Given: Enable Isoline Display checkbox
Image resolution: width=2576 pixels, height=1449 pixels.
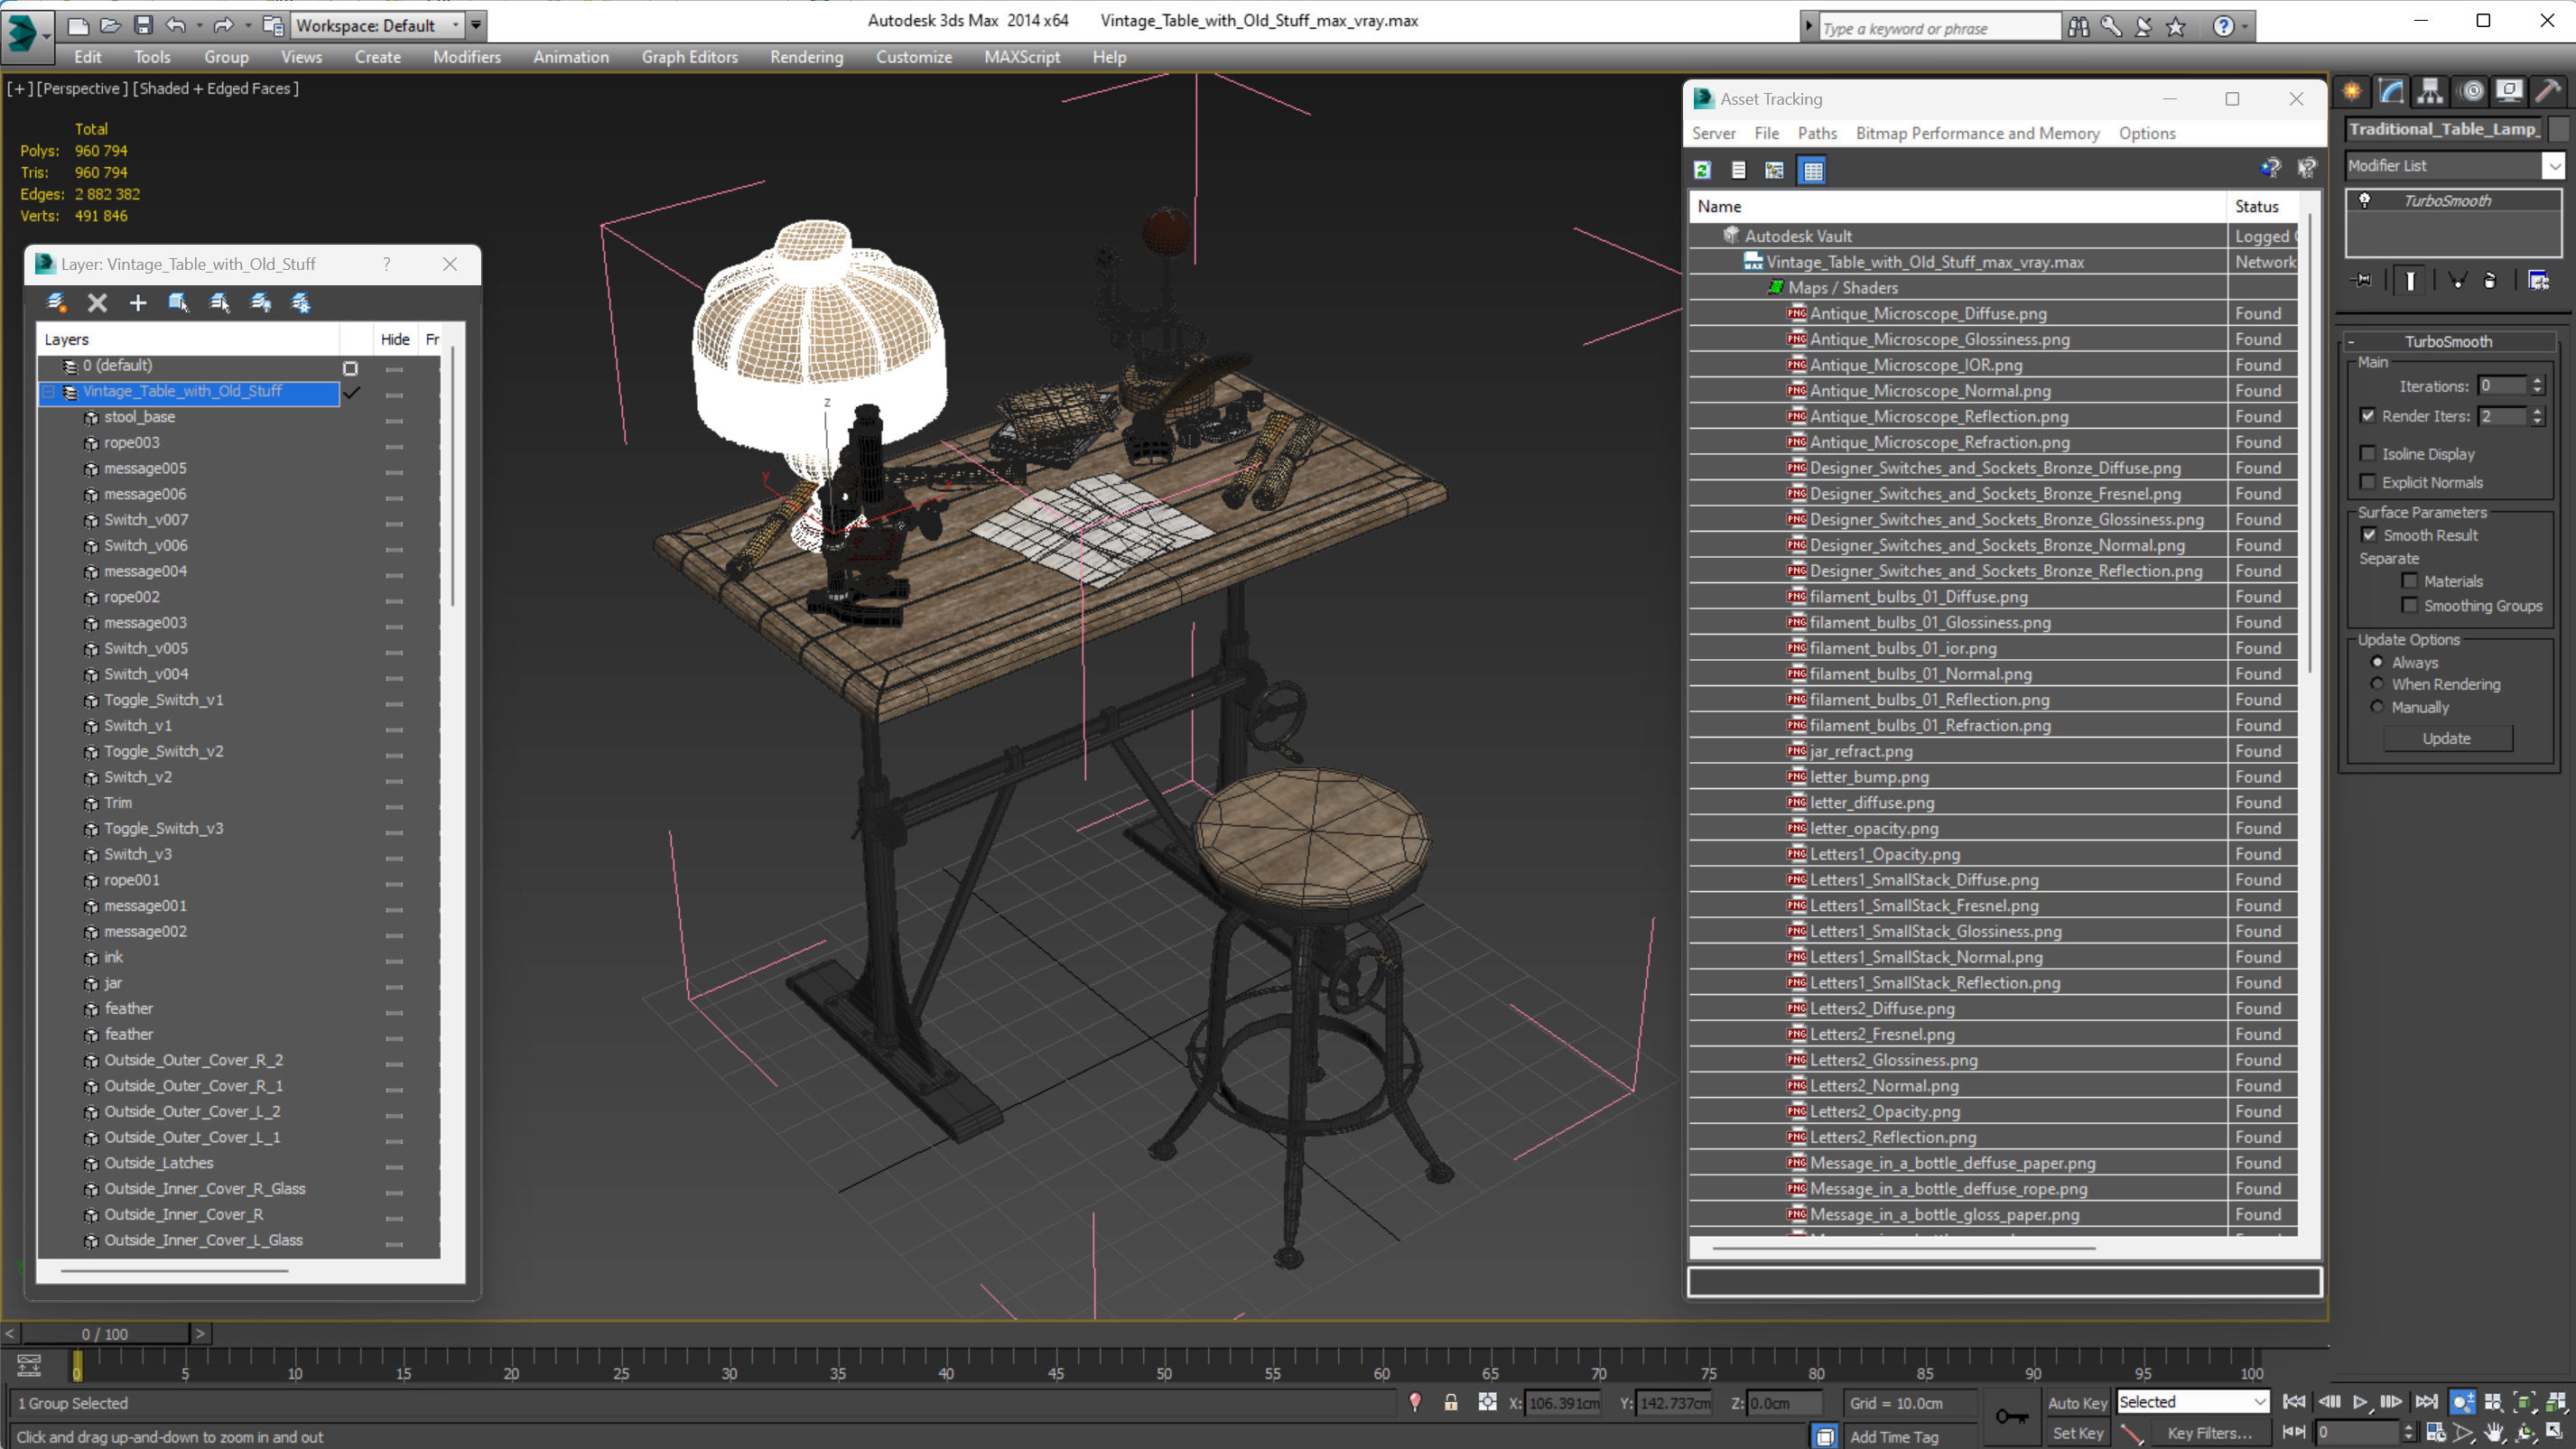Looking at the screenshot, I should click(2367, 454).
